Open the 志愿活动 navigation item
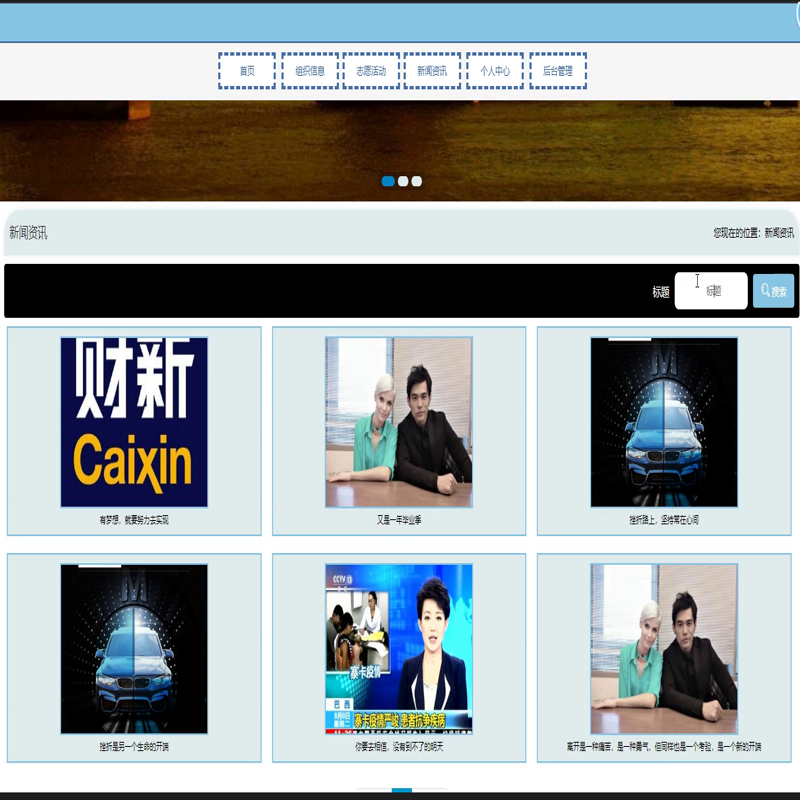The width and height of the screenshot is (800, 800). [371, 71]
